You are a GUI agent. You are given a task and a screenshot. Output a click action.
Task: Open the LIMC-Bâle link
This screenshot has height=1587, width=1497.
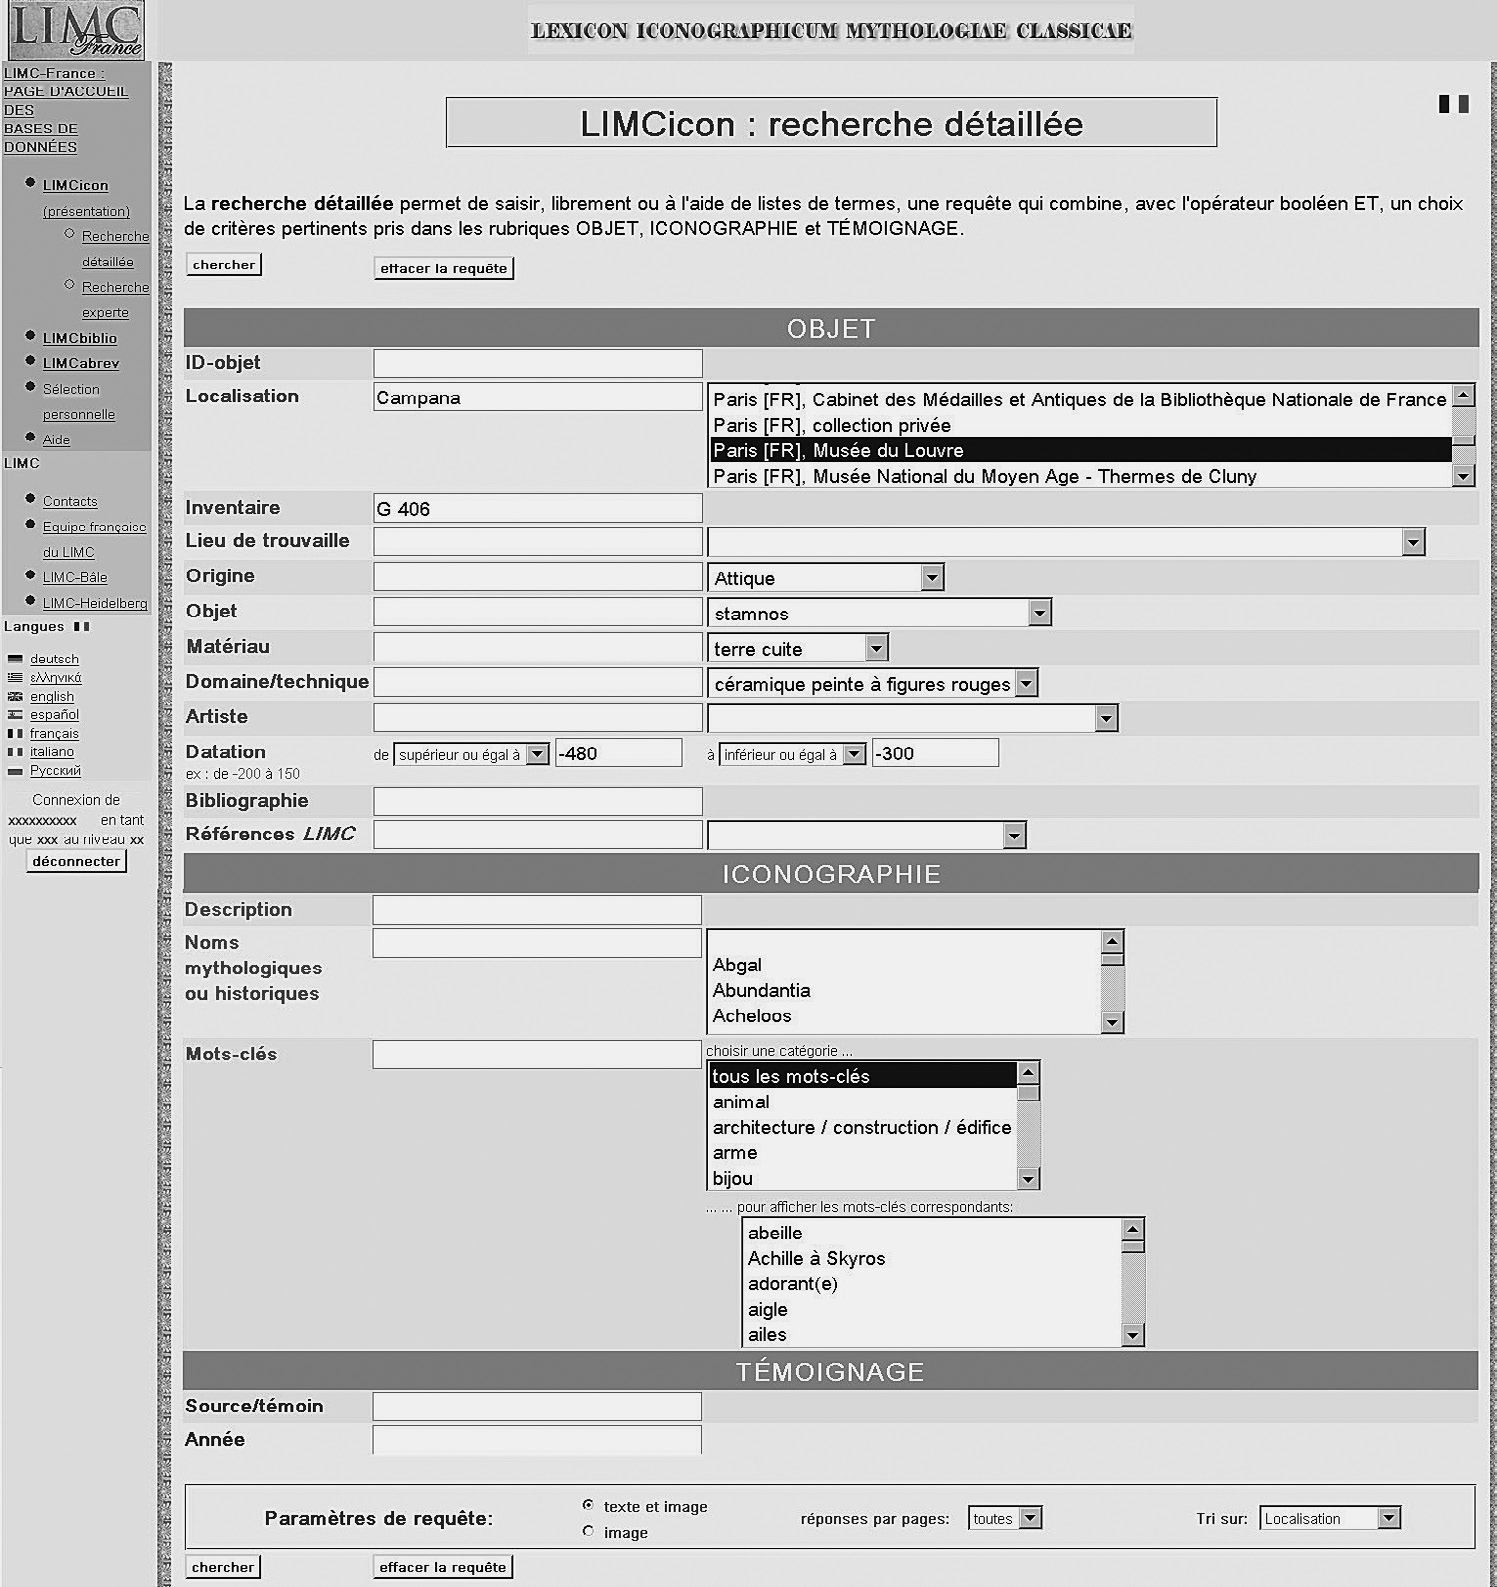[x=75, y=577]
